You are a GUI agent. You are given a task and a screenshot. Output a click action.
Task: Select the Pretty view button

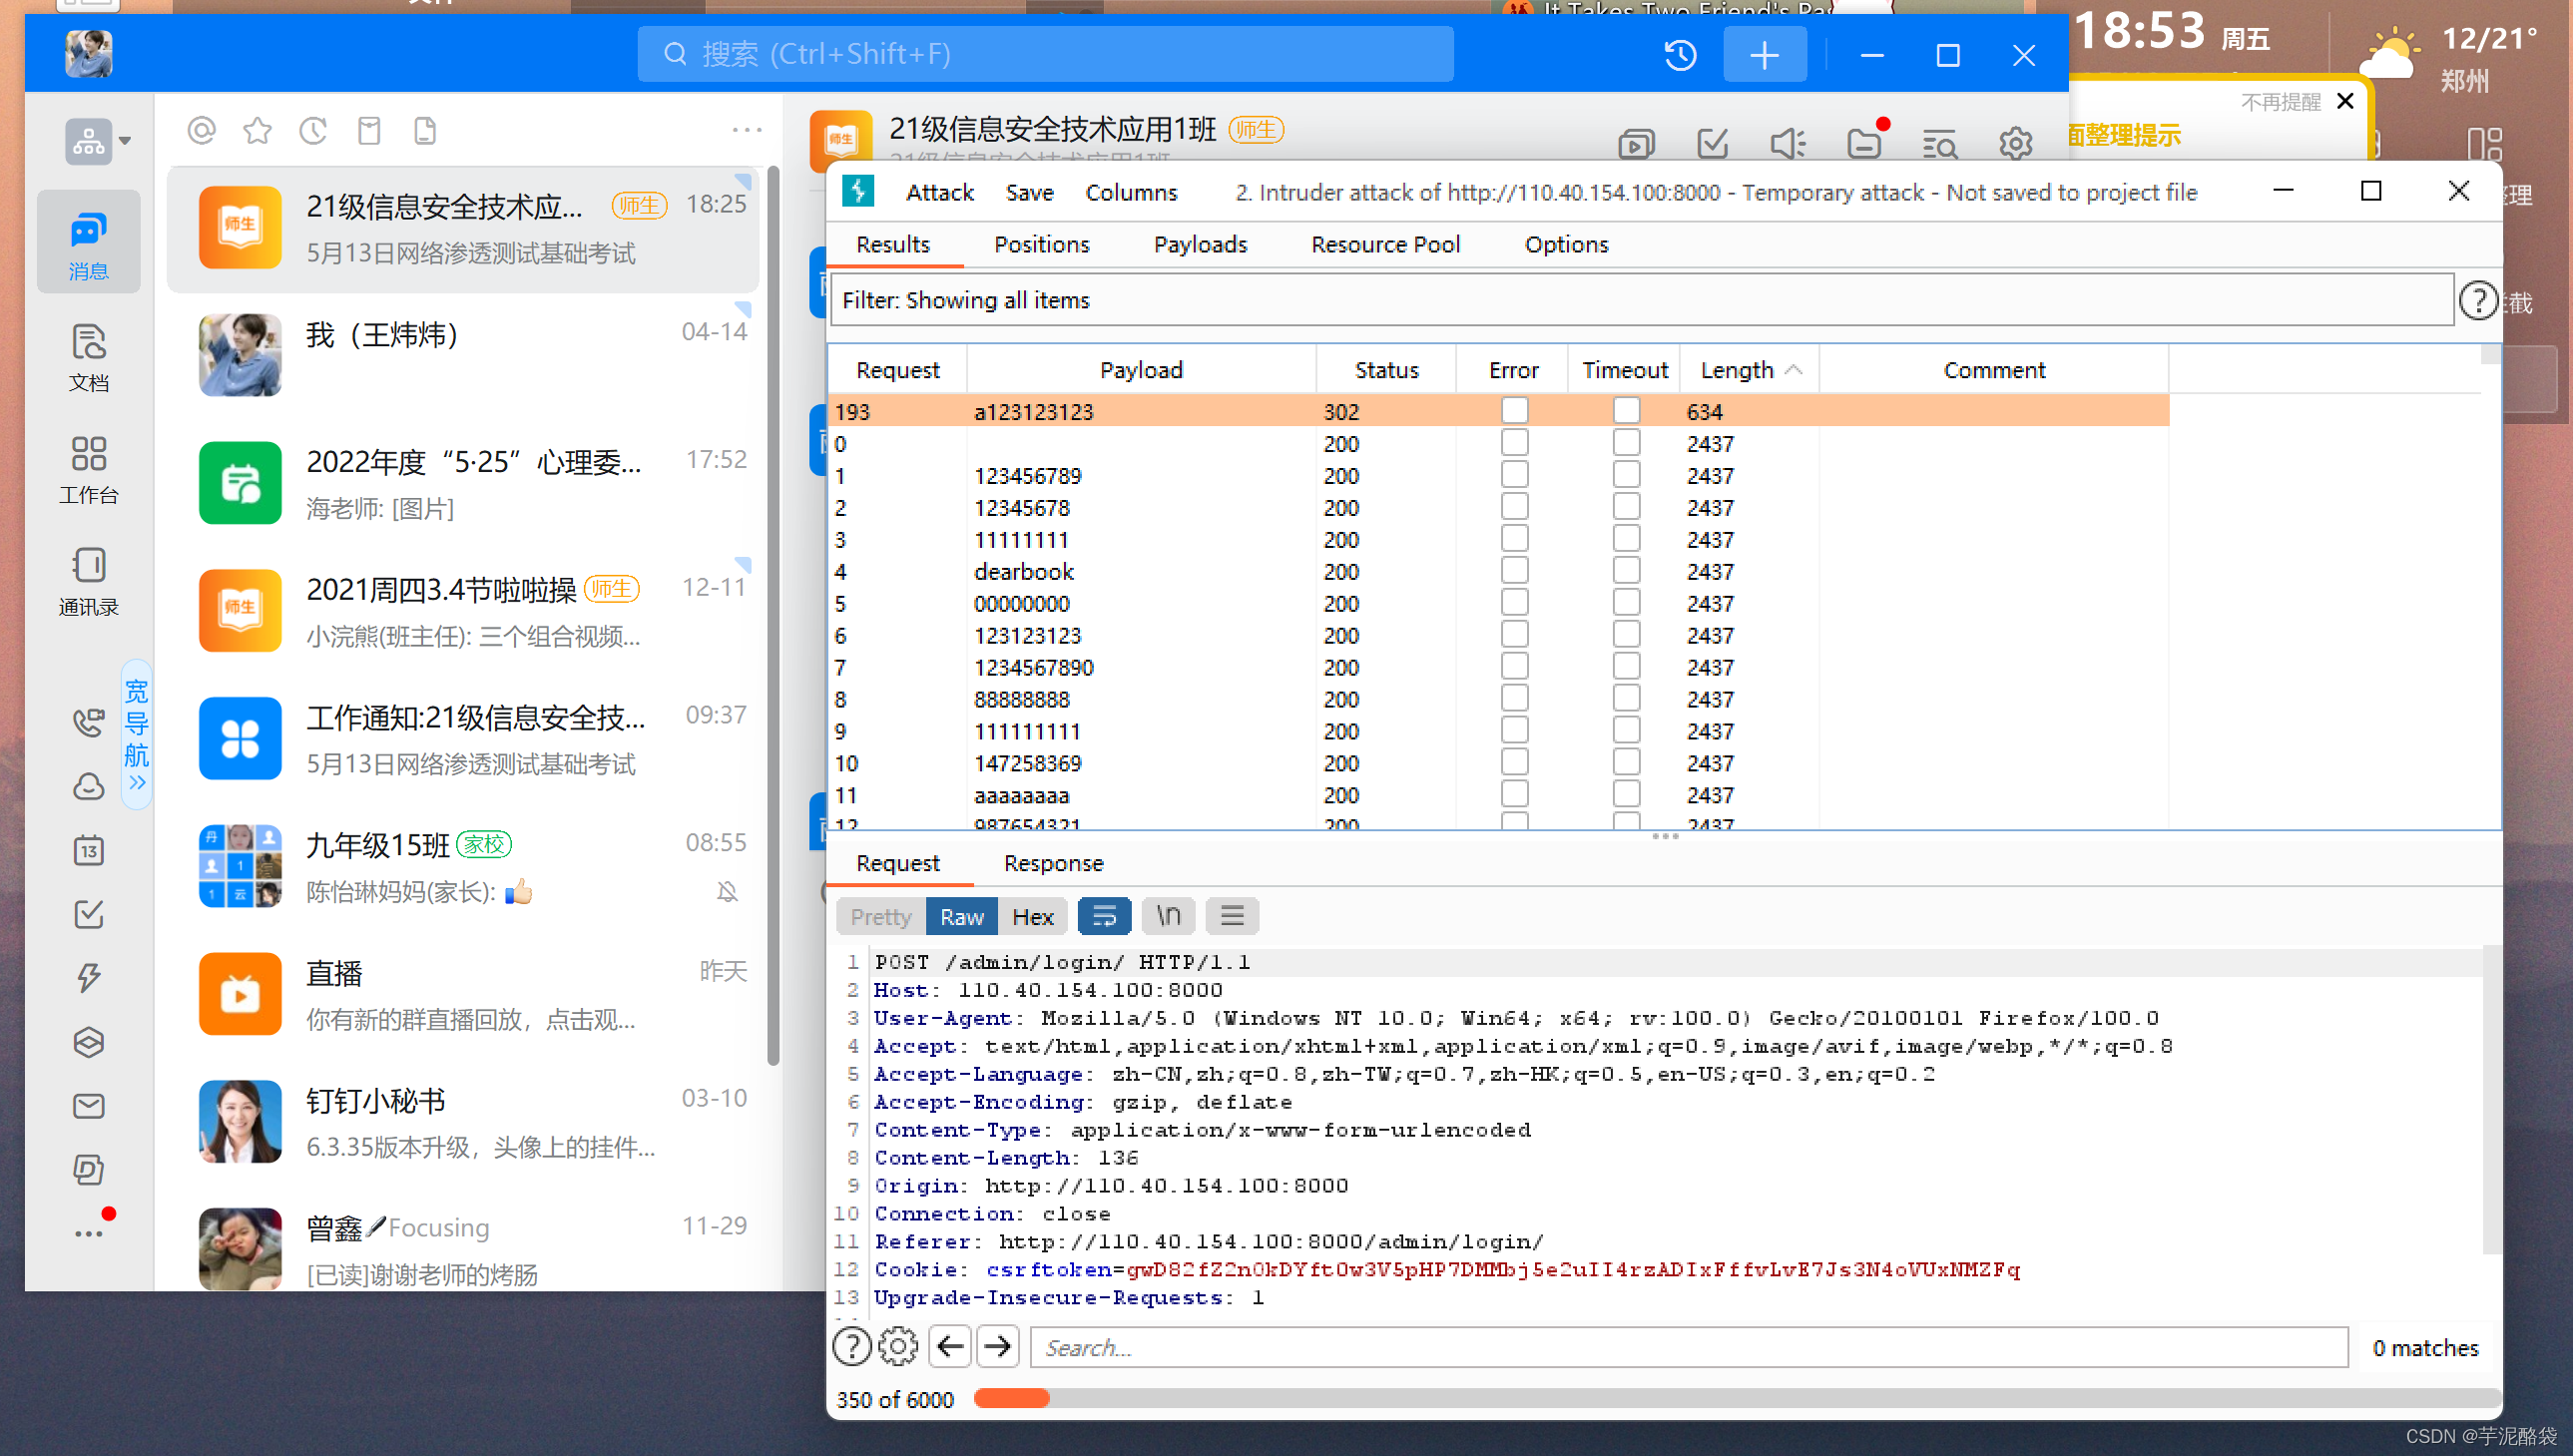880,917
